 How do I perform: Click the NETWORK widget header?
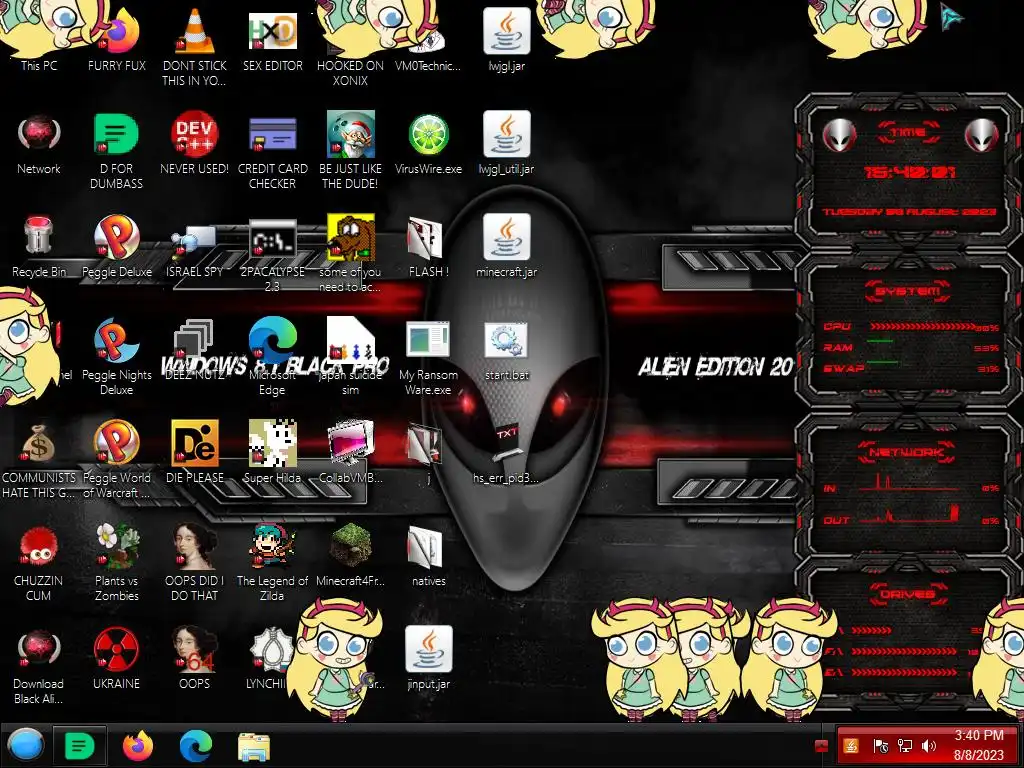pyautogui.click(x=908, y=451)
